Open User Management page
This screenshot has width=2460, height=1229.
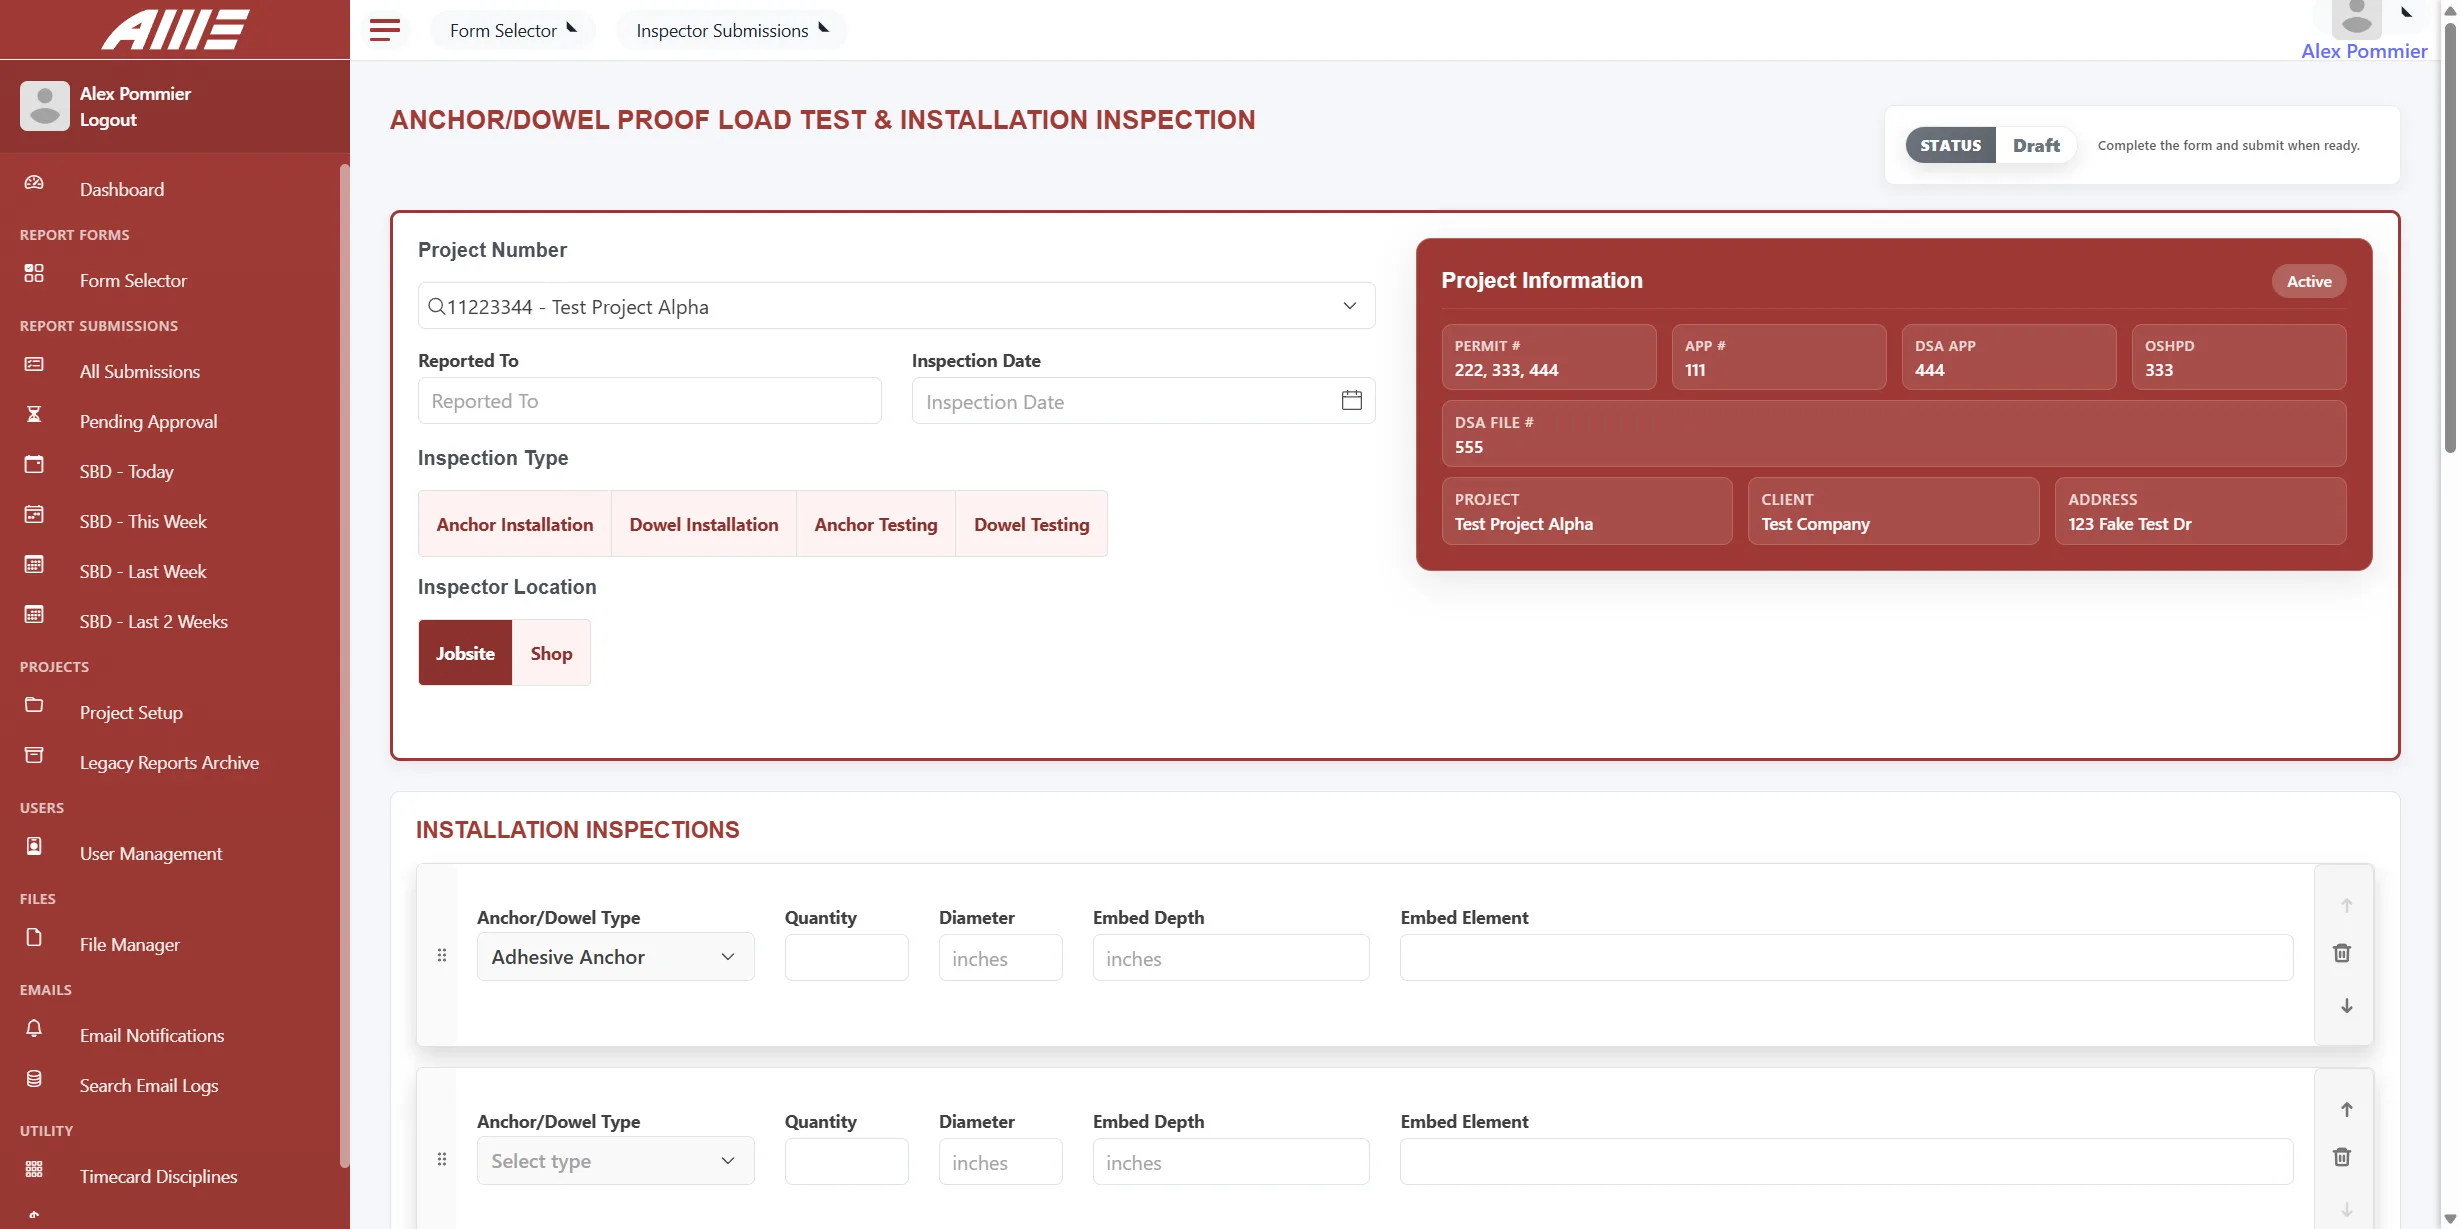tap(151, 853)
